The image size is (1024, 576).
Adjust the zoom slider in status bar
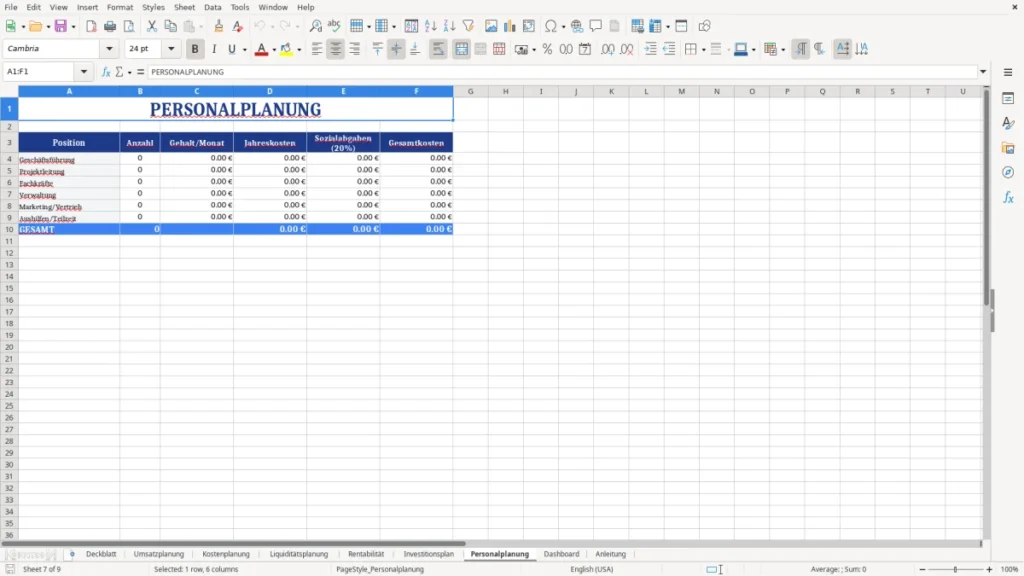click(955, 569)
